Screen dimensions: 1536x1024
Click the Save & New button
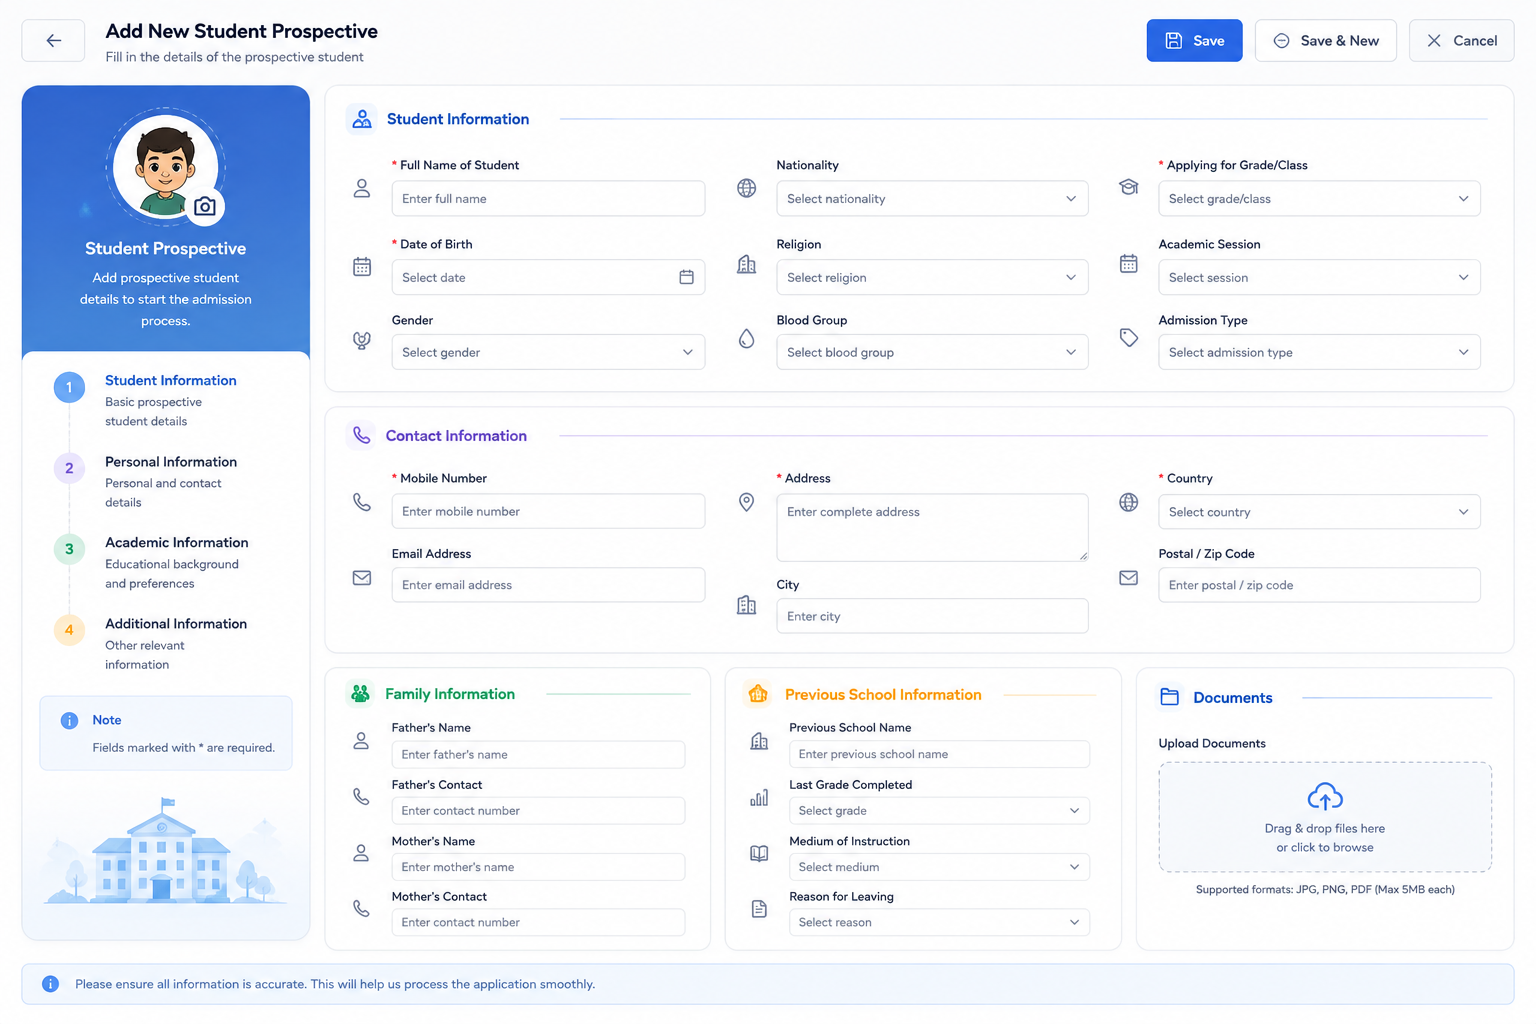pyautogui.click(x=1325, y=41)
